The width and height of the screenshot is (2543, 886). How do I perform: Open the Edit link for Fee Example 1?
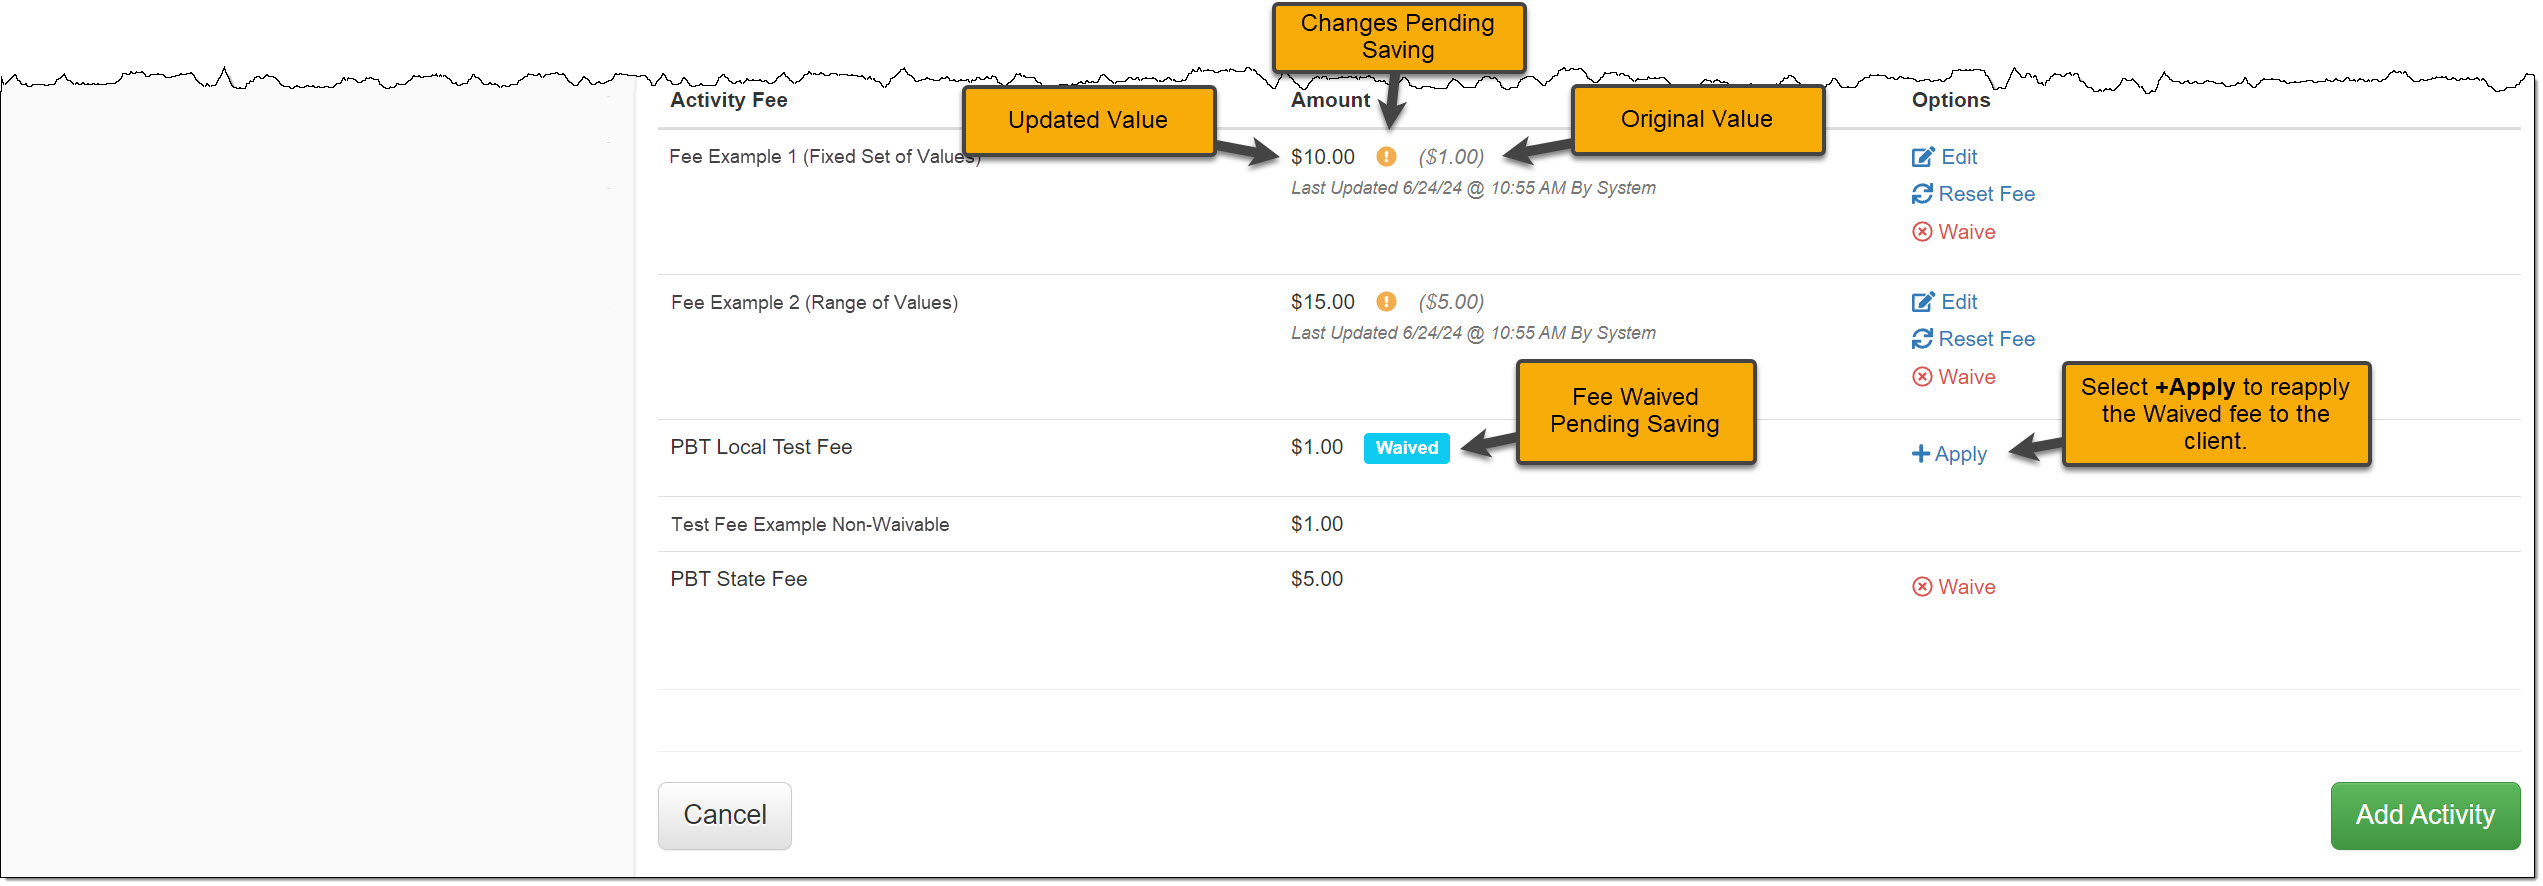[1959, 157]
